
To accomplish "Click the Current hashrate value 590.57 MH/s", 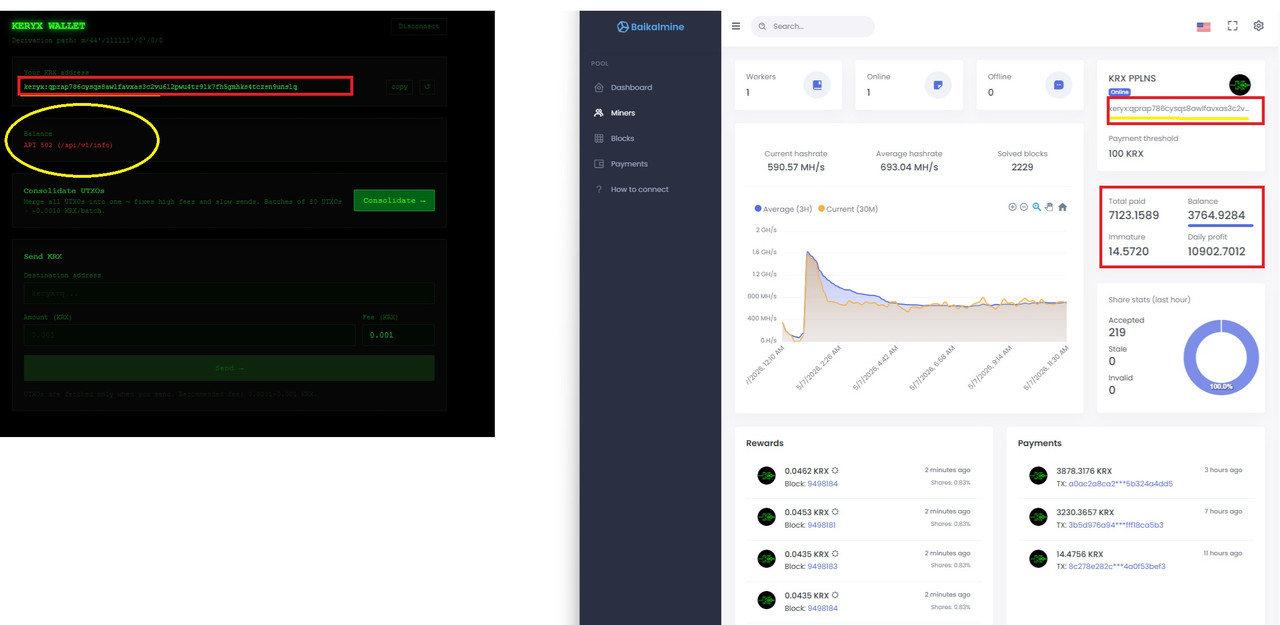I will [x=796, y=167].
